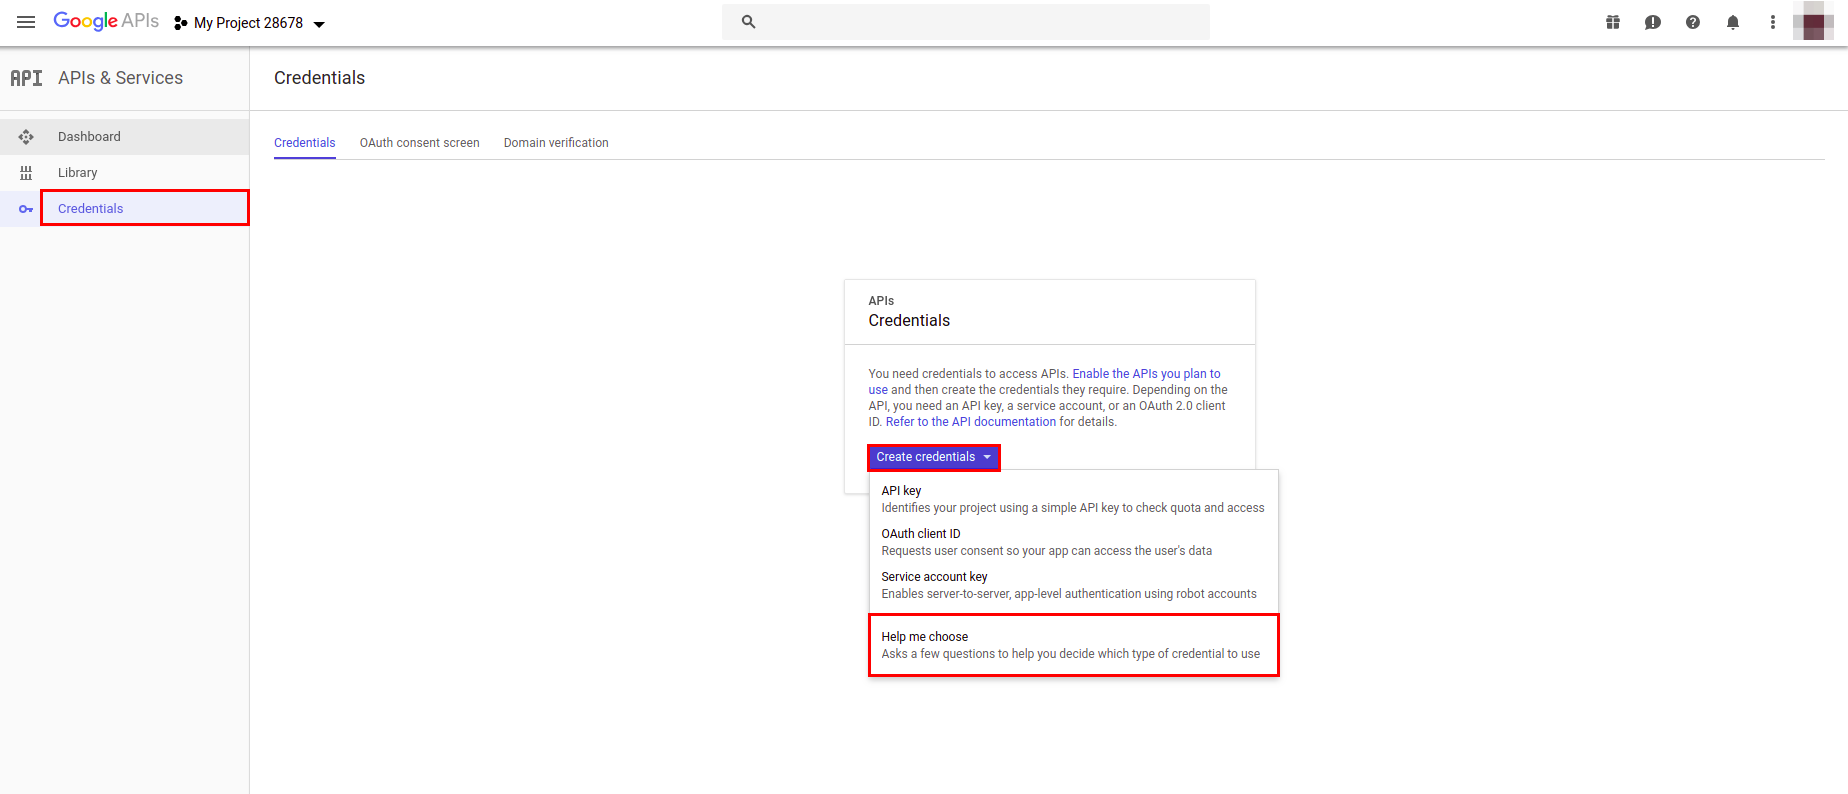Screen dimensions: 1848x794
Task: Click the APIs & Services sidebar title
Action: click(x=120, y=78)
